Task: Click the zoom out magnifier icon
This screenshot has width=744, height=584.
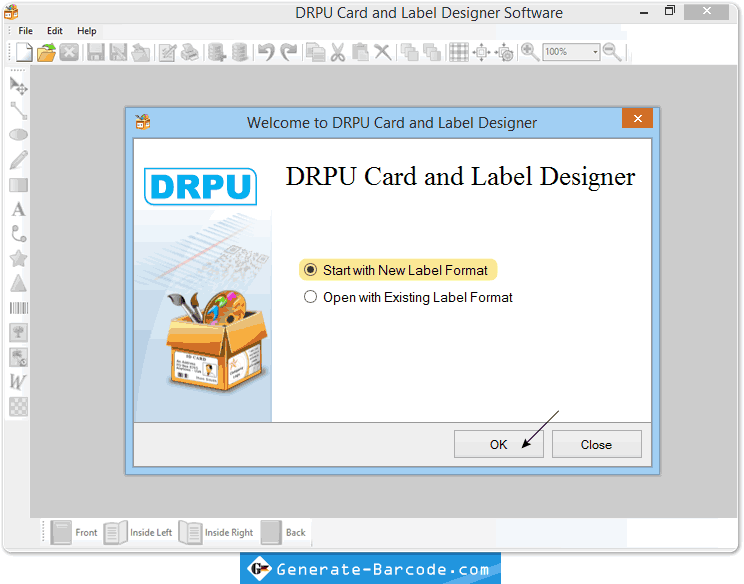Action: pyautogui.click(x=613, y=52)
